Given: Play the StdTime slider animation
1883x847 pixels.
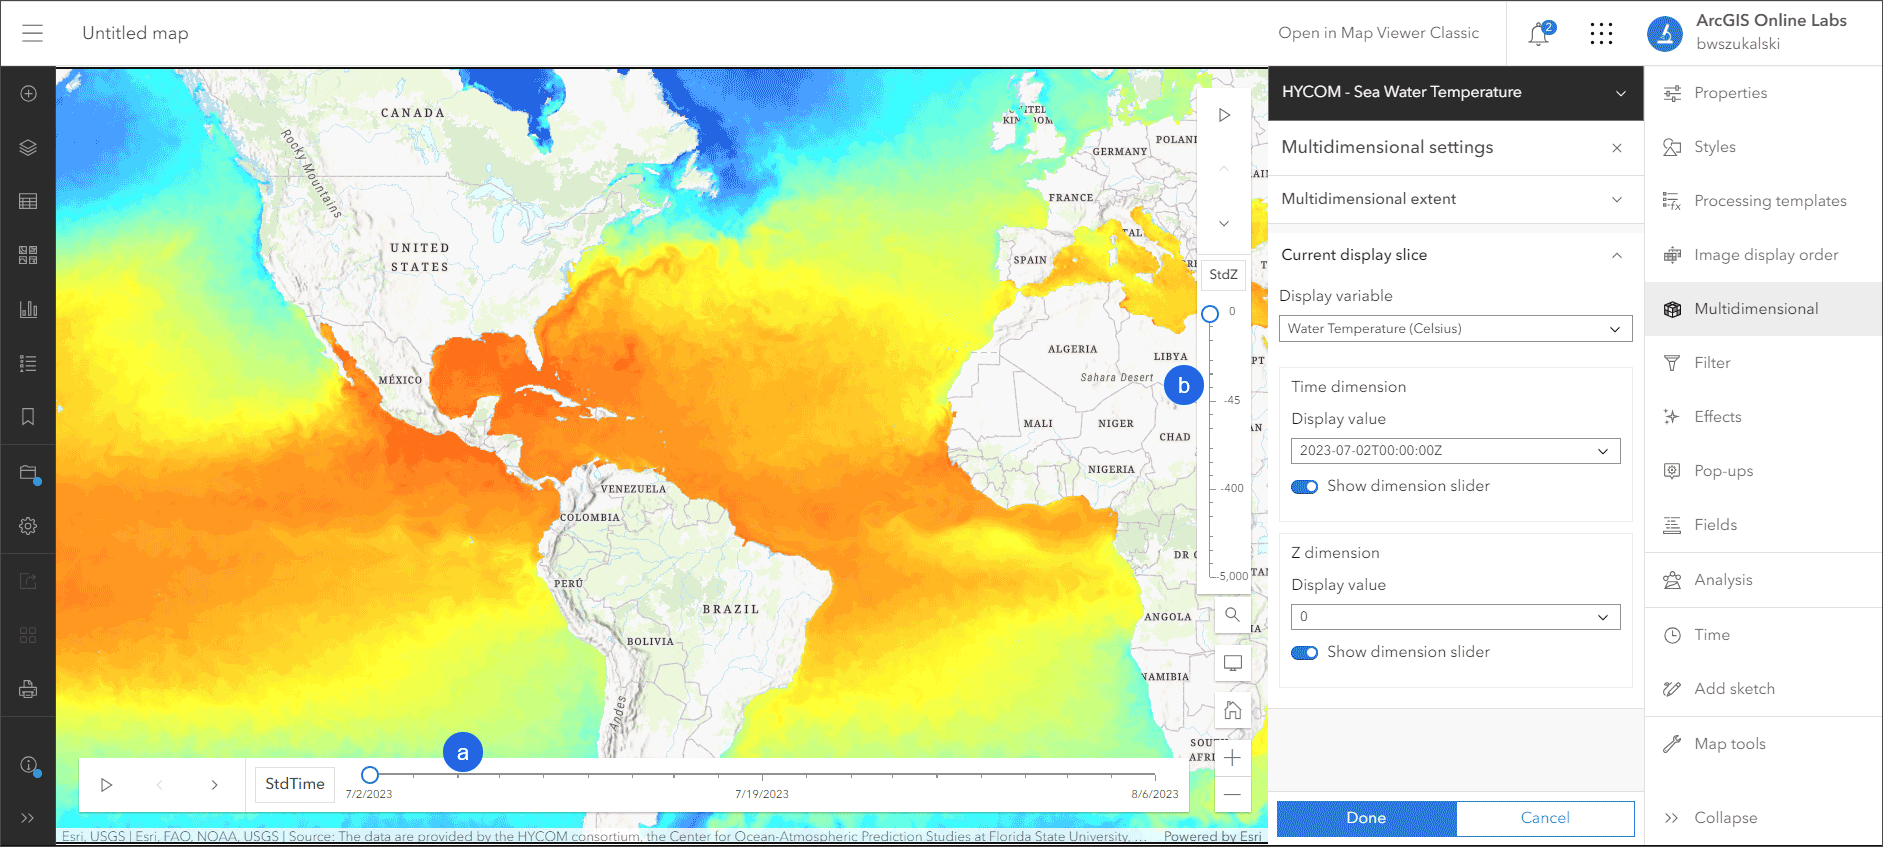Looking at the screenshot, I should pyautogui.click(x=107, y=785).
